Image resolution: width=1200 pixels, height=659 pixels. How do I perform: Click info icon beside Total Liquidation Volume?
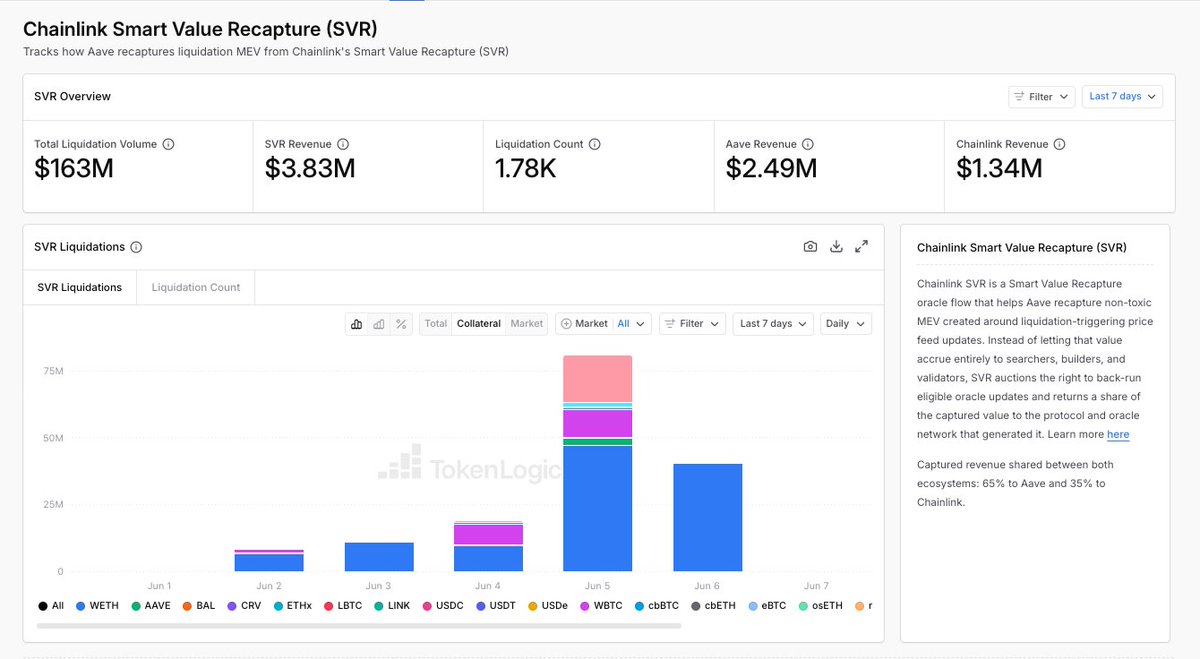pyautogui.click(x=168, y=144)
